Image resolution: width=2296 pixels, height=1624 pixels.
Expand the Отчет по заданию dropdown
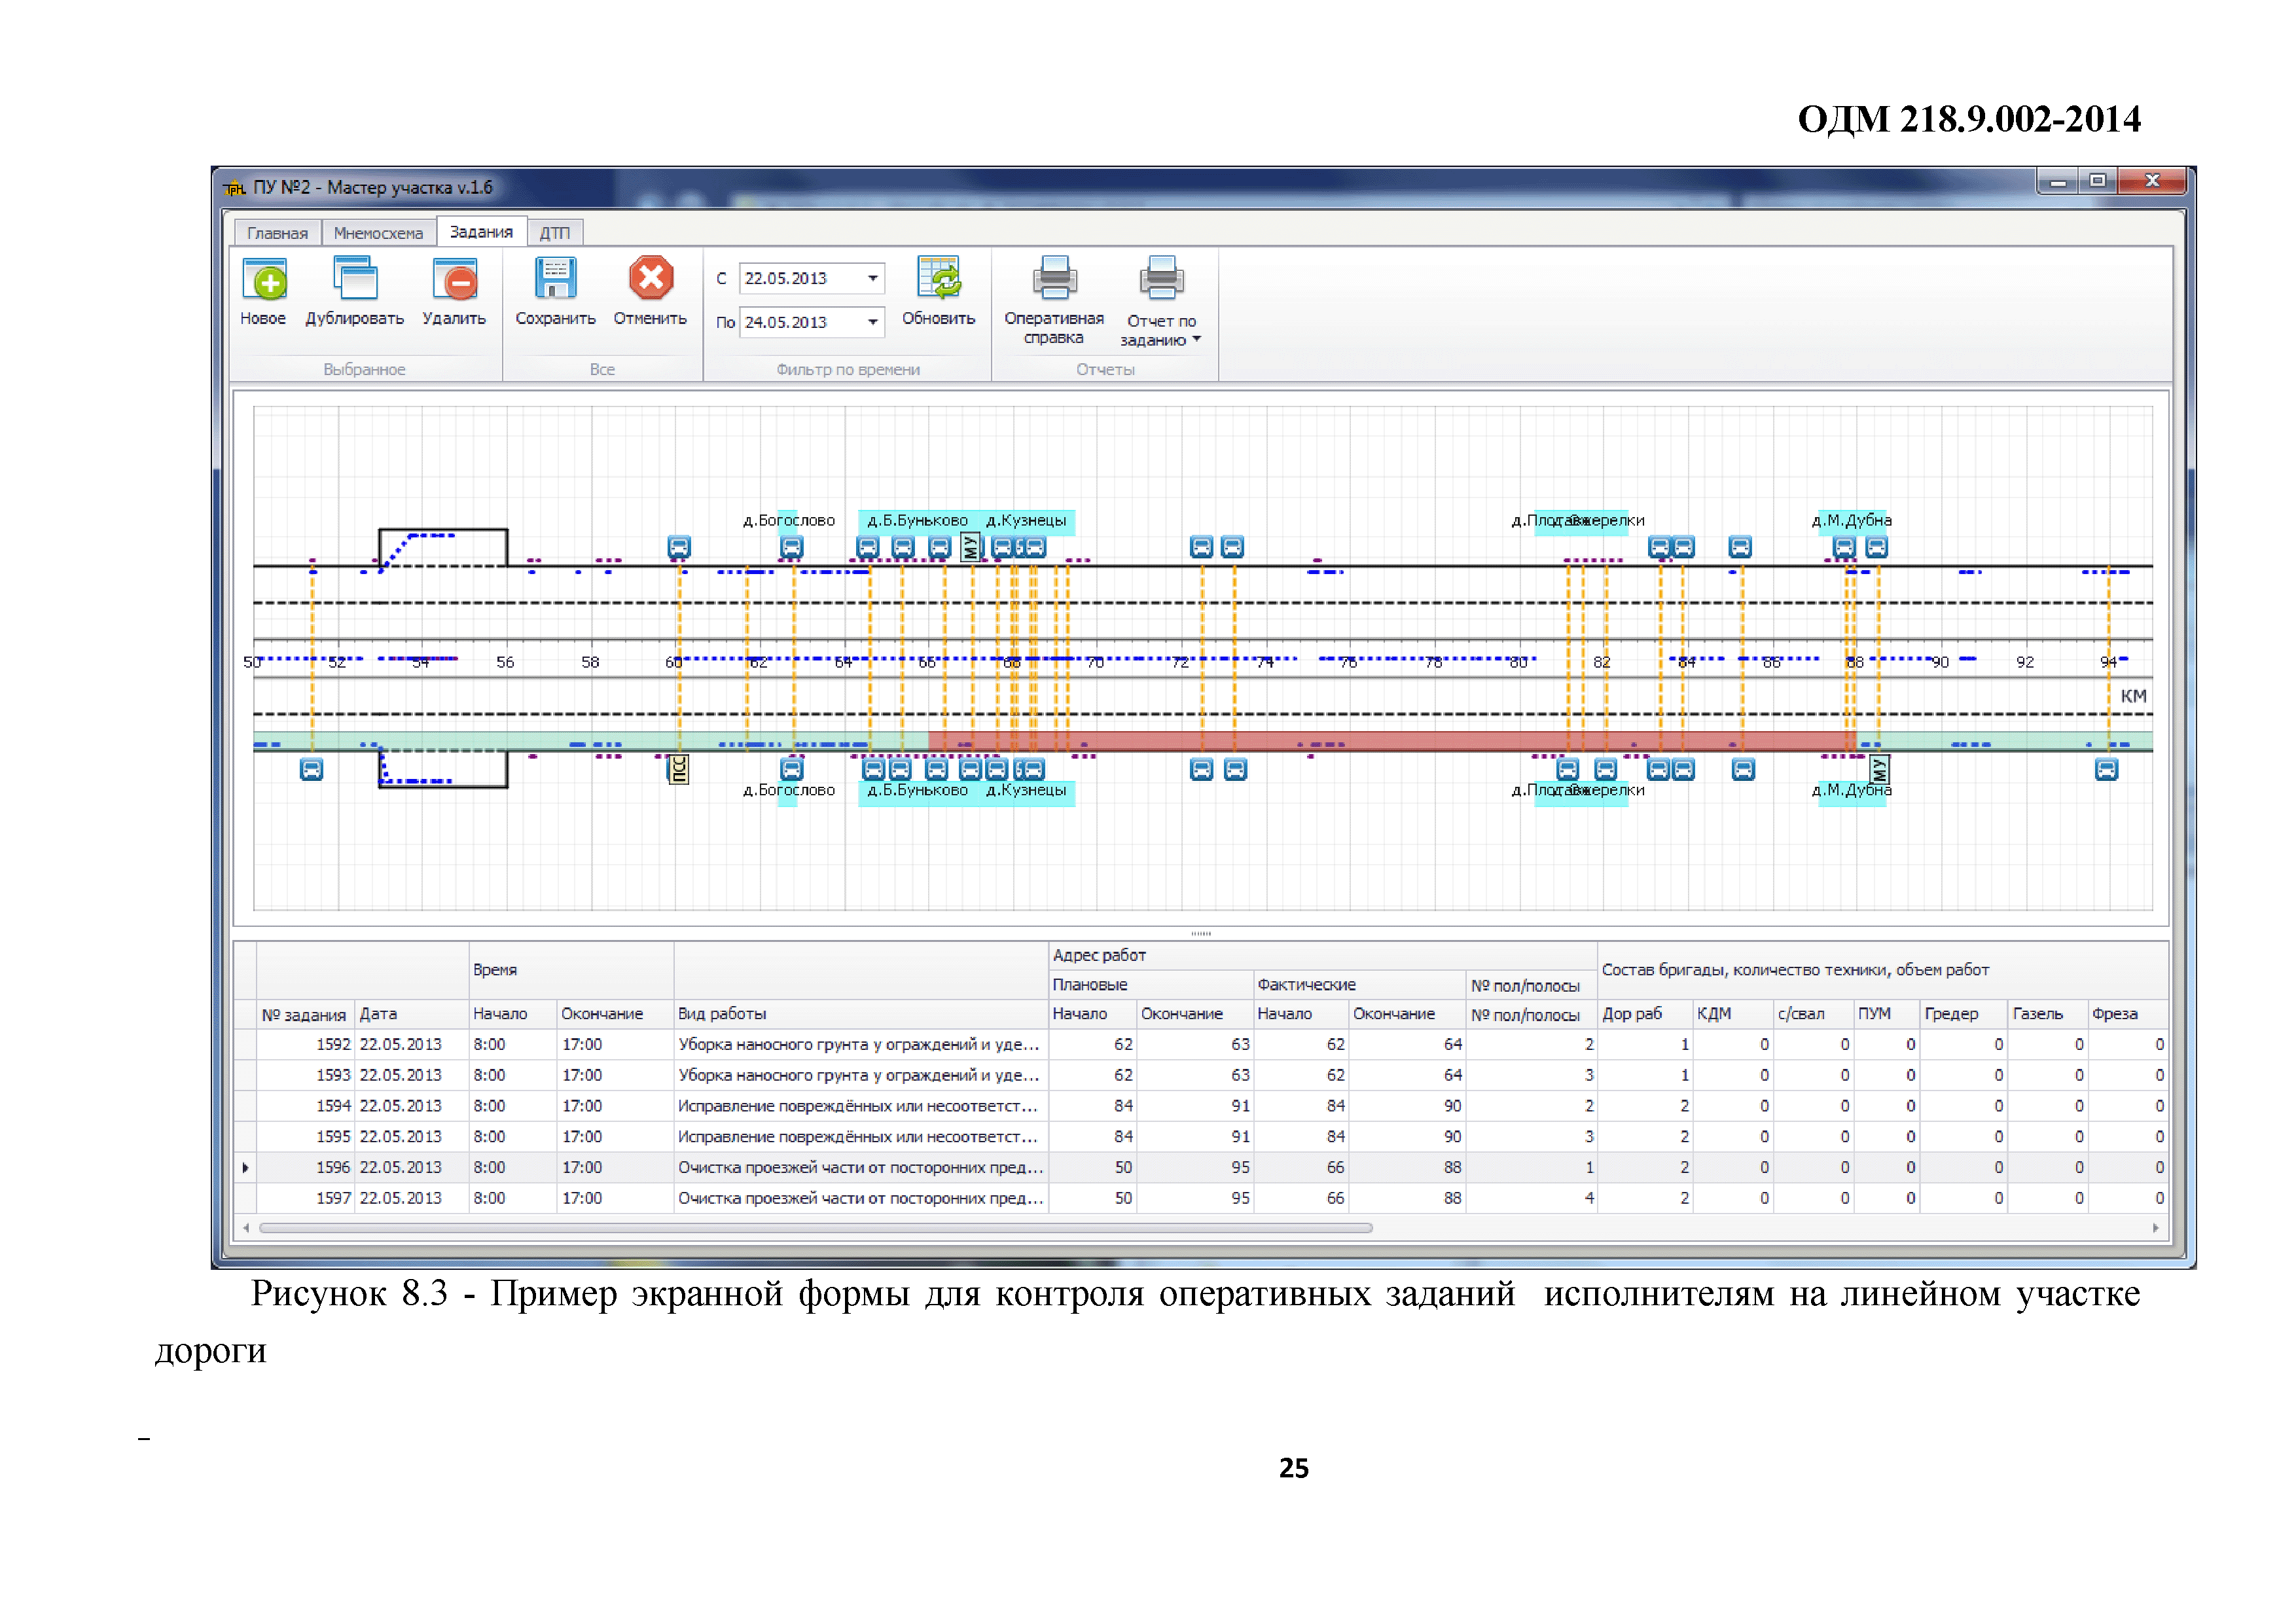pos(1196,340)
